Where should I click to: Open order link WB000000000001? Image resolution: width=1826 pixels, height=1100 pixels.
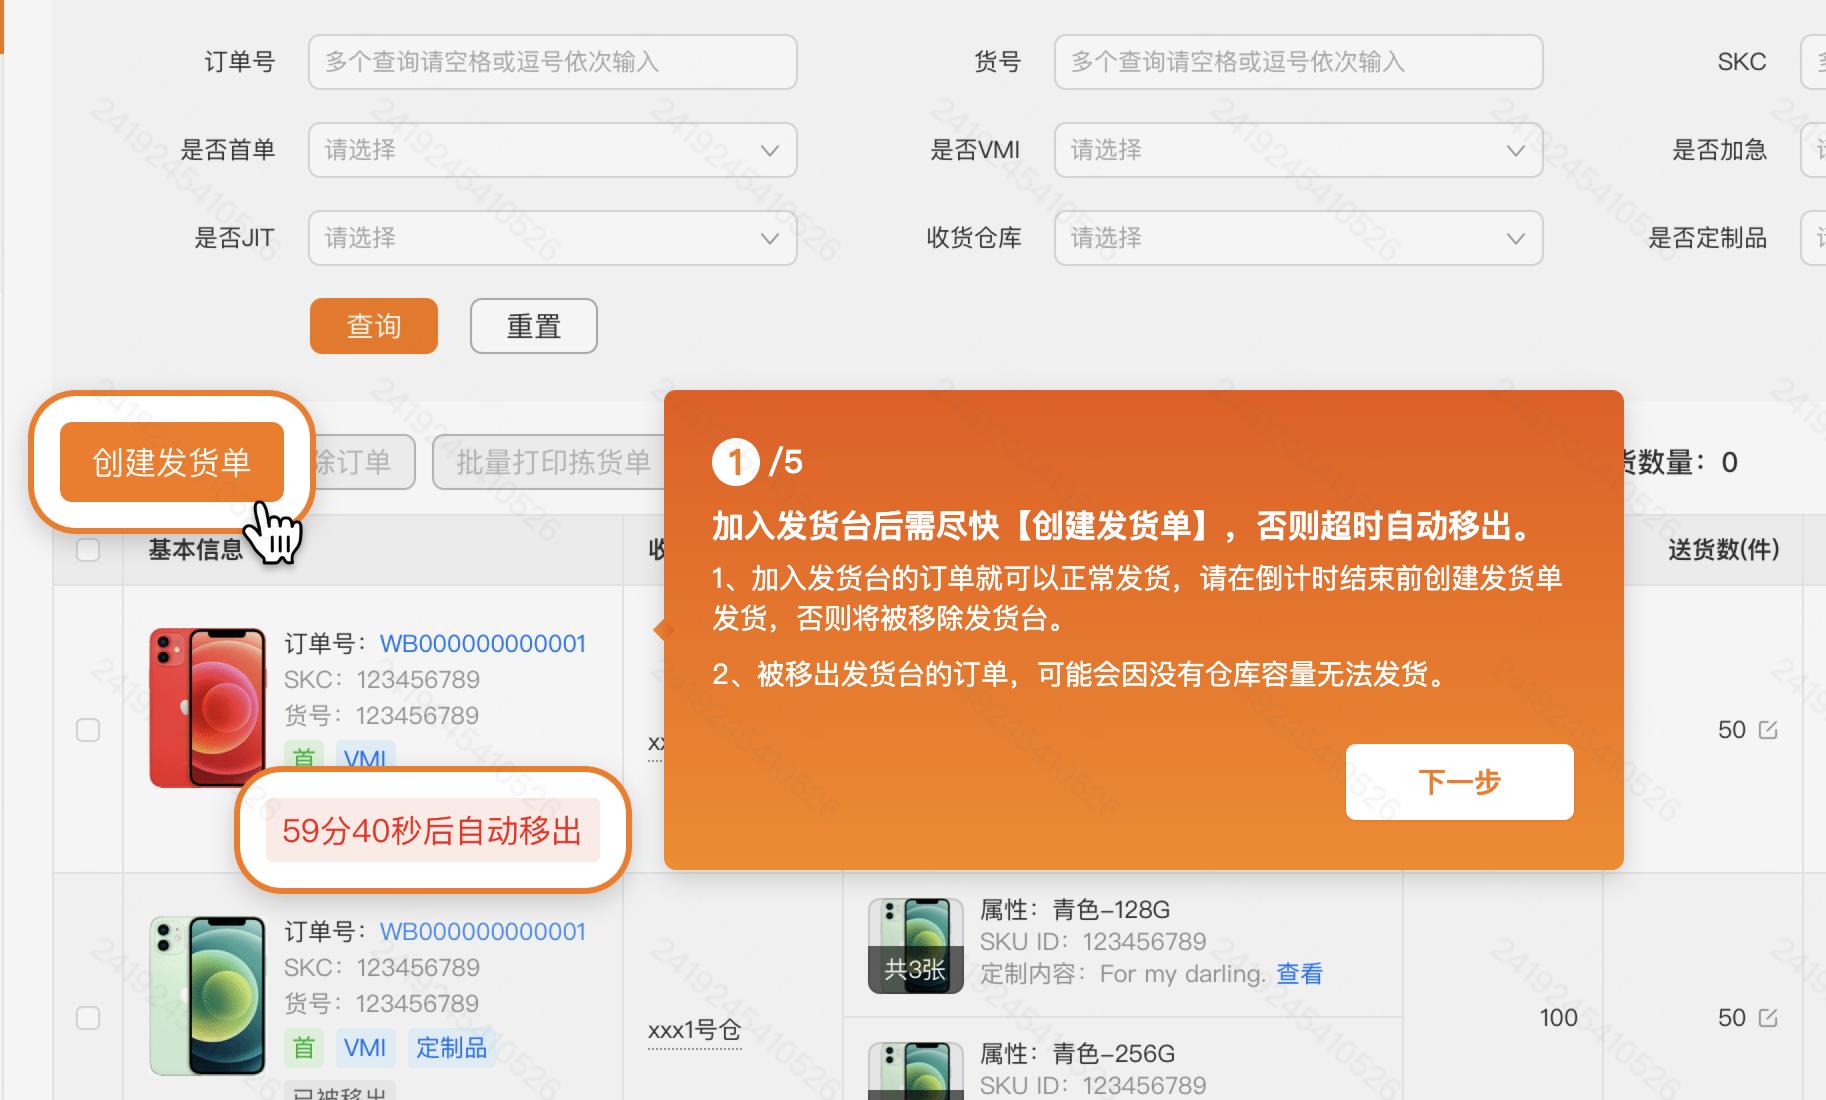[481, 643]
